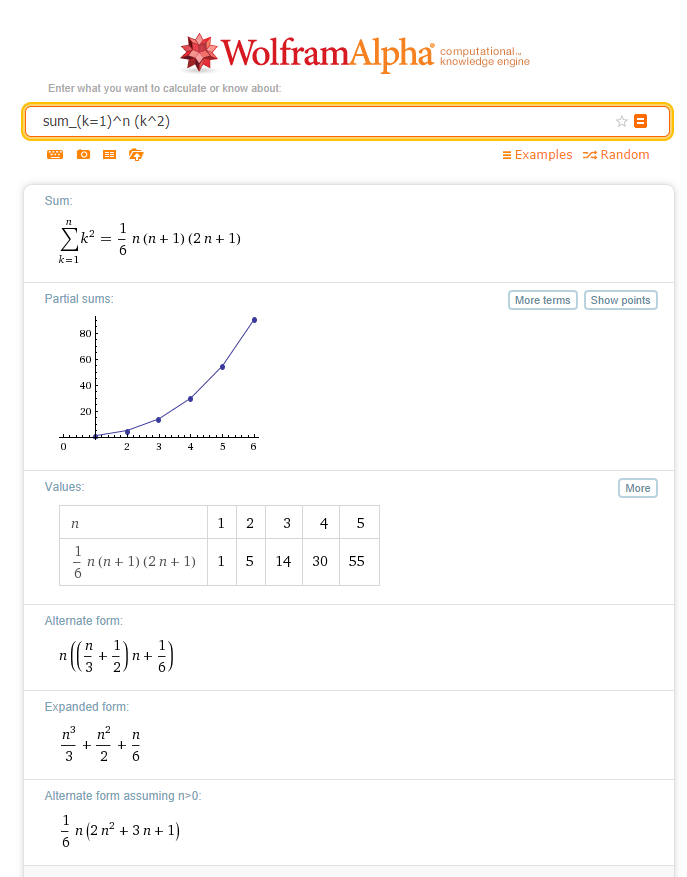Click the Random link text

click(x=625, y=155)
